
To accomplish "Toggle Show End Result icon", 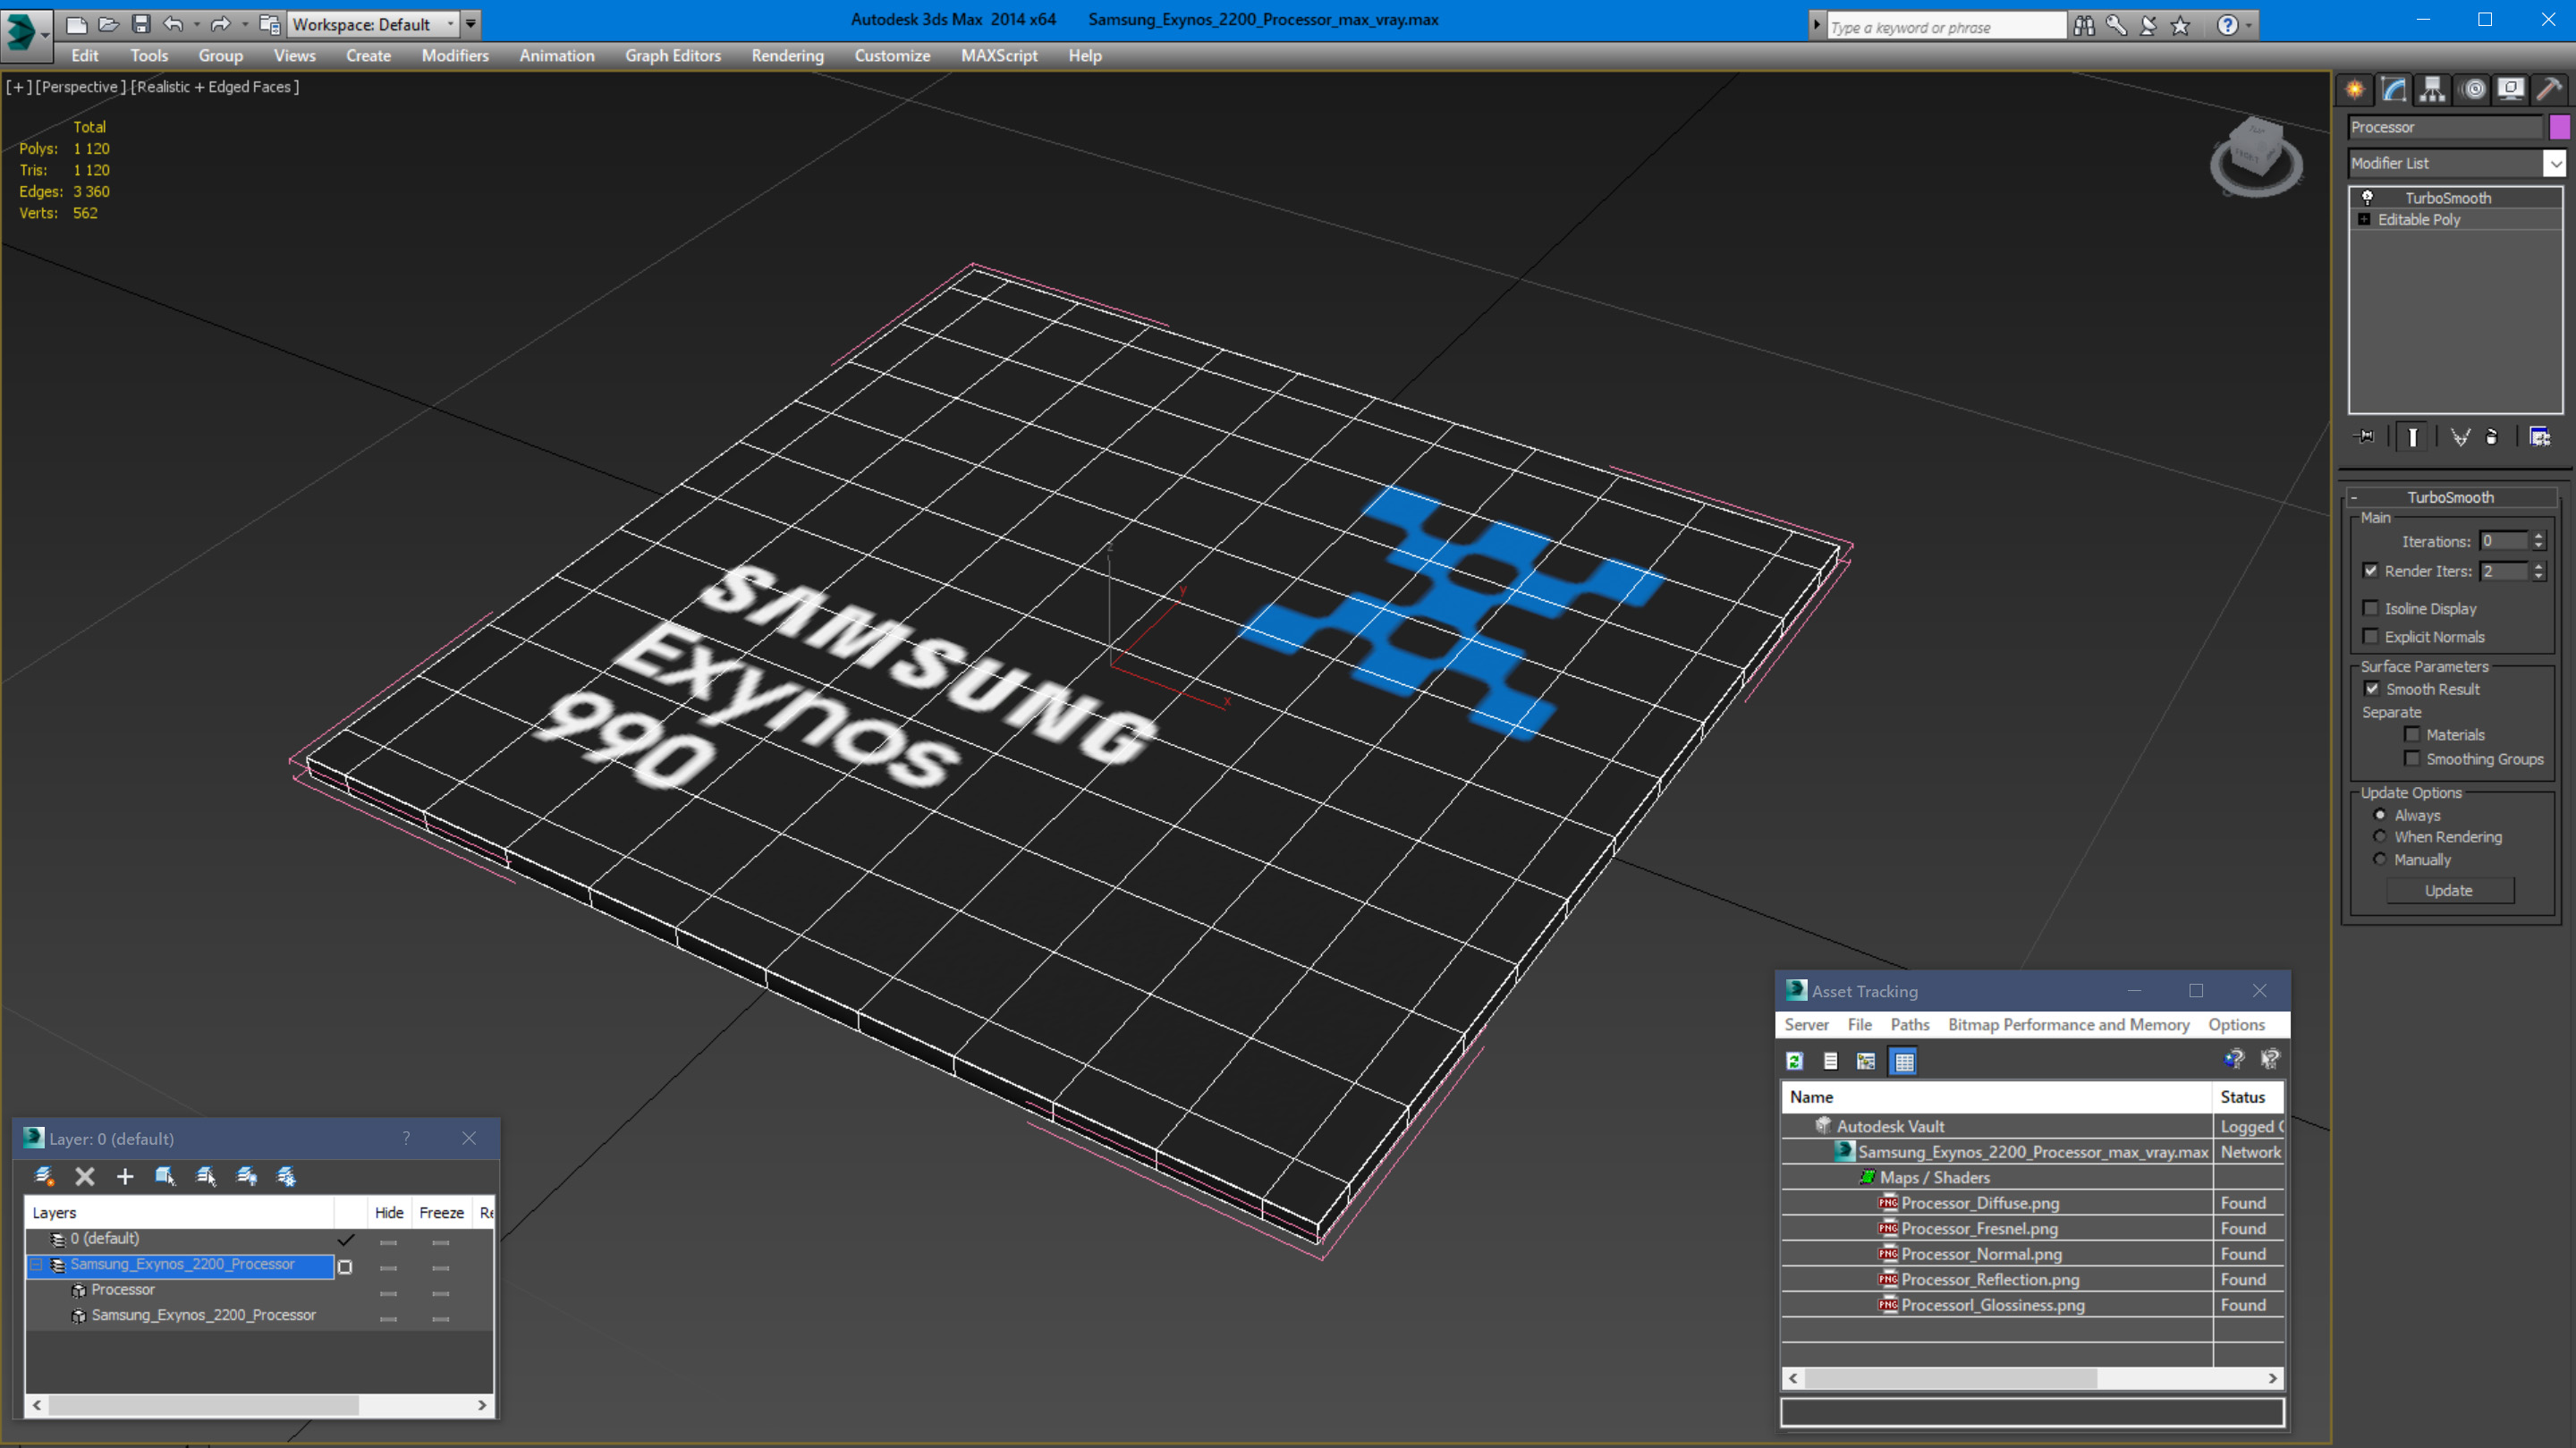I will 2412,437.
